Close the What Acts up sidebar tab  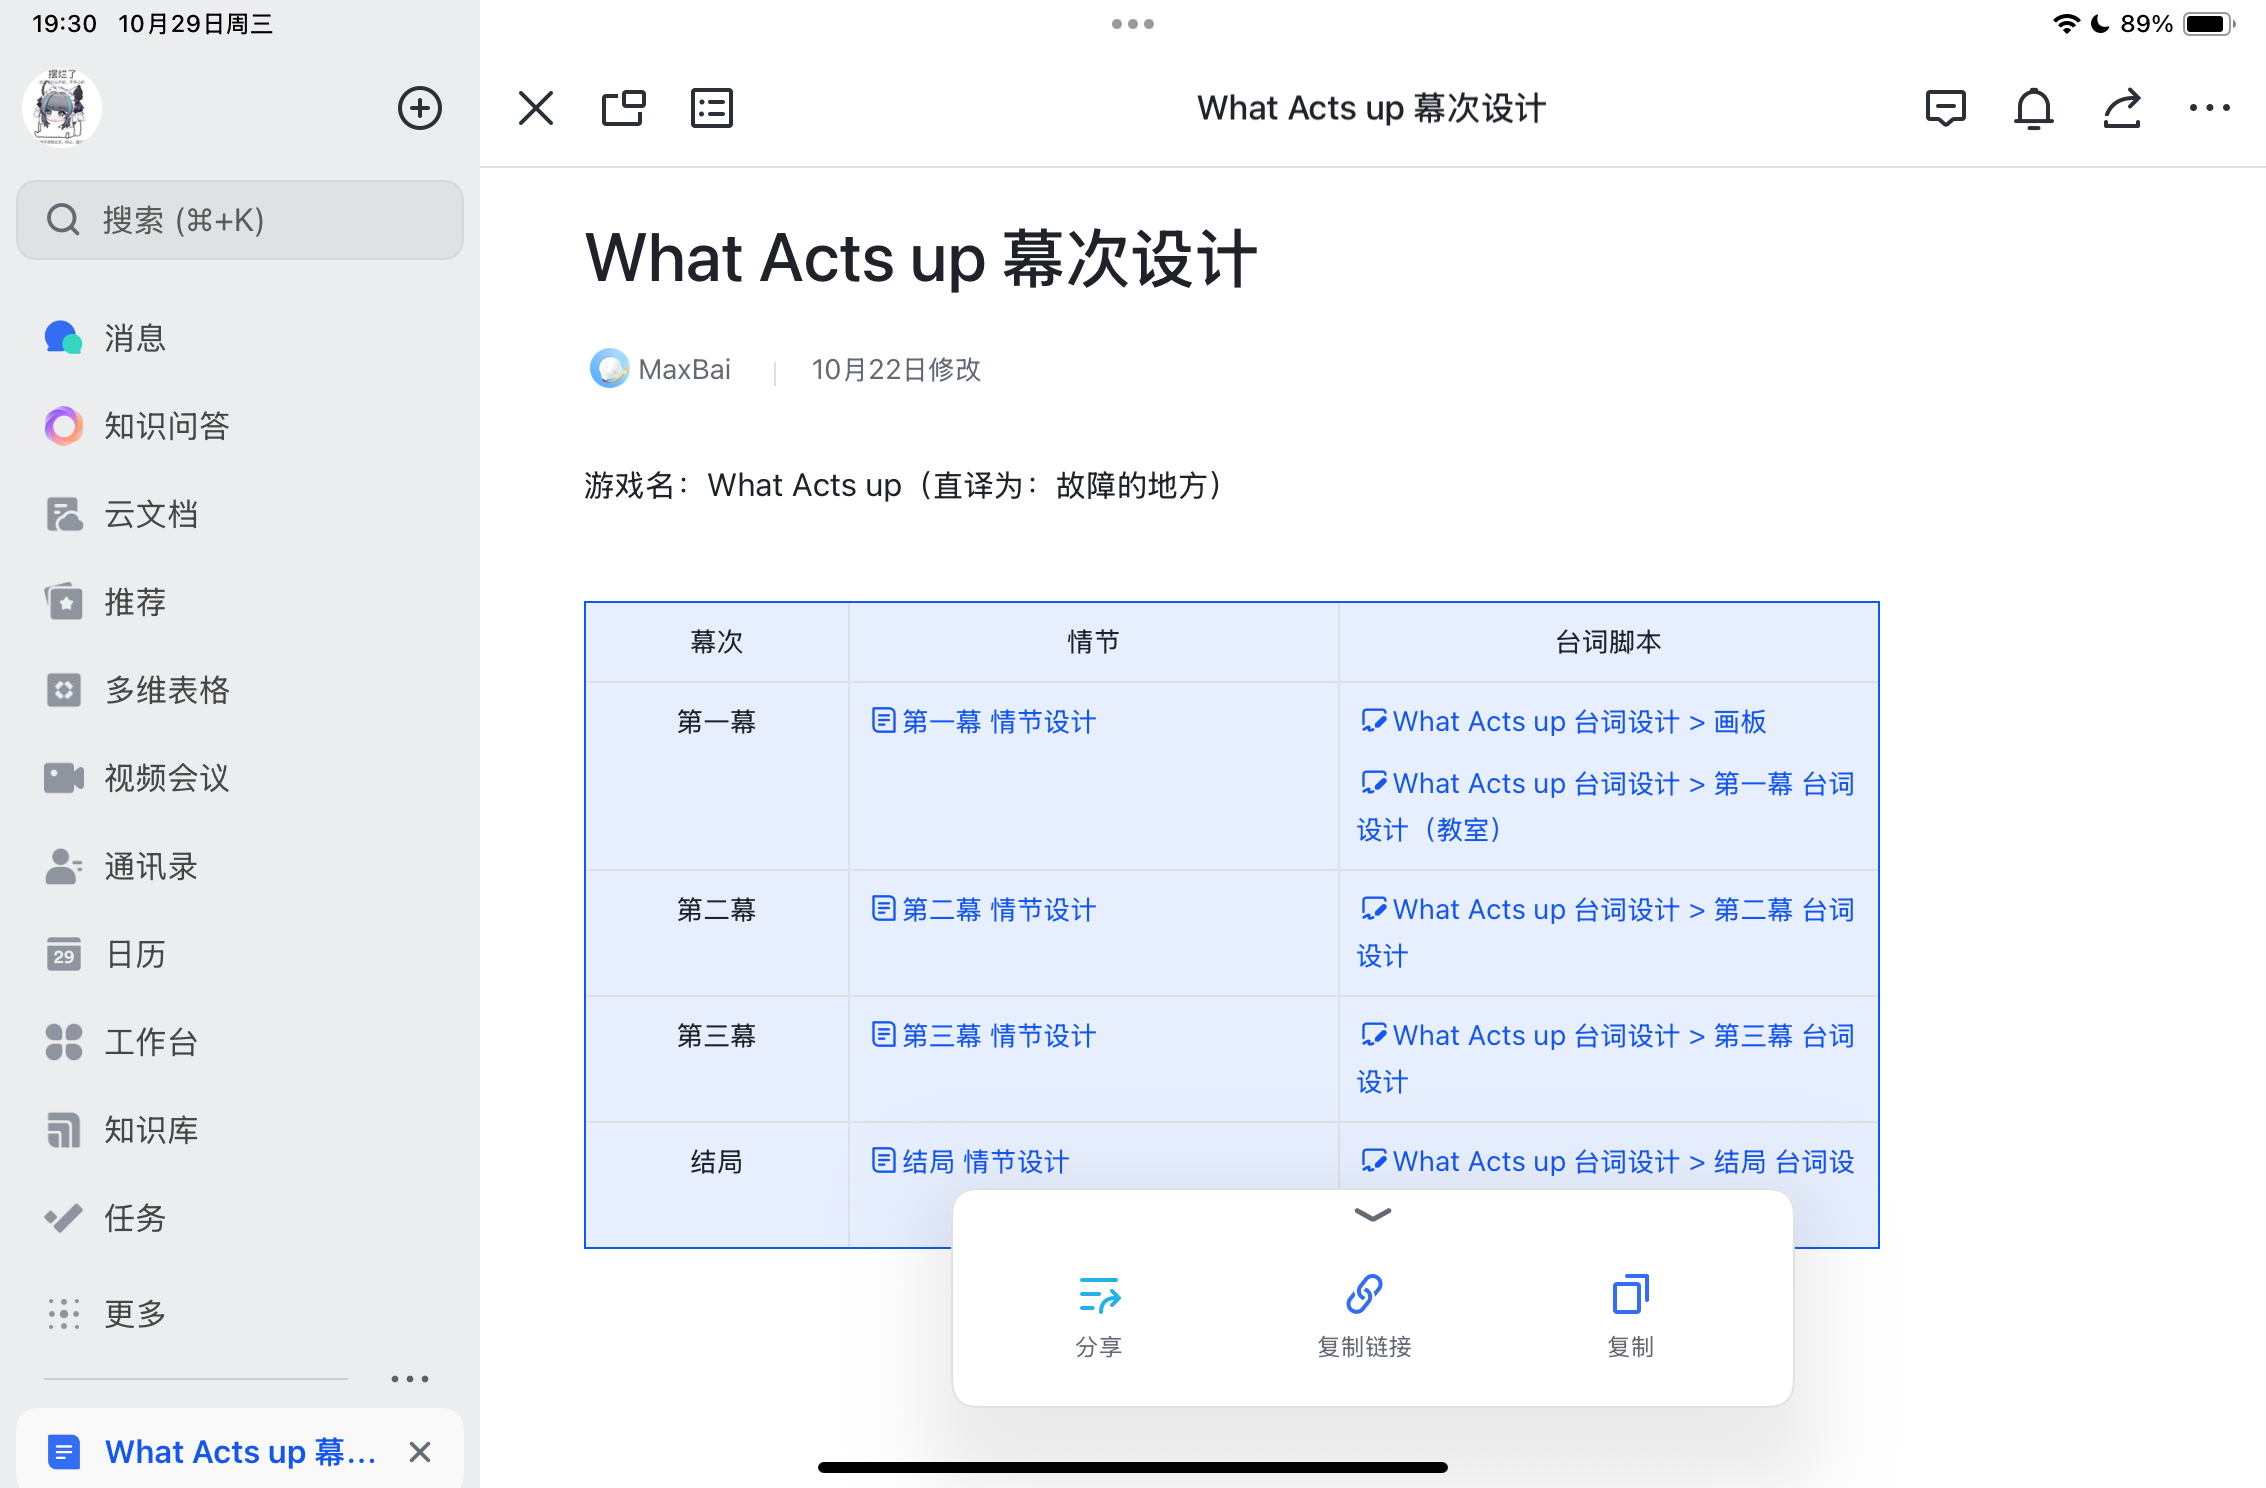tap(420, 1451)
